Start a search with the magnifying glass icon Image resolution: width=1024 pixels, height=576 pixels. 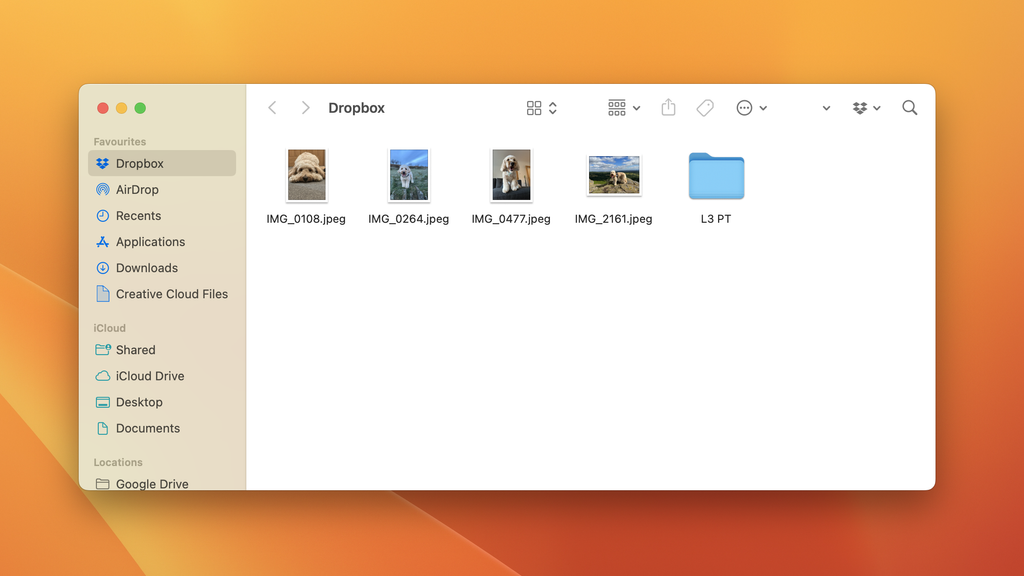click(x=909, y=107)
